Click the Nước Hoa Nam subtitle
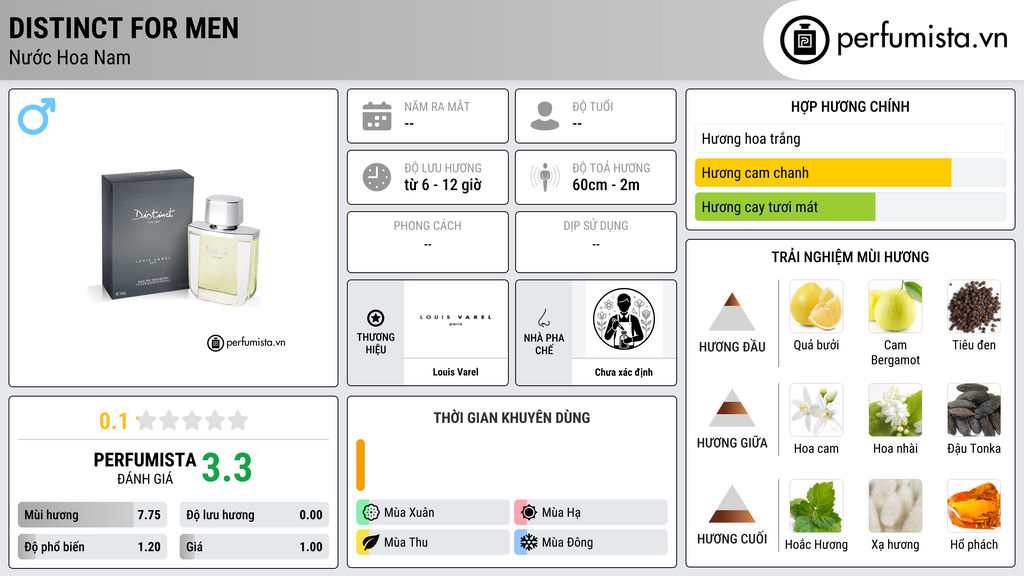 click(70, 58)
